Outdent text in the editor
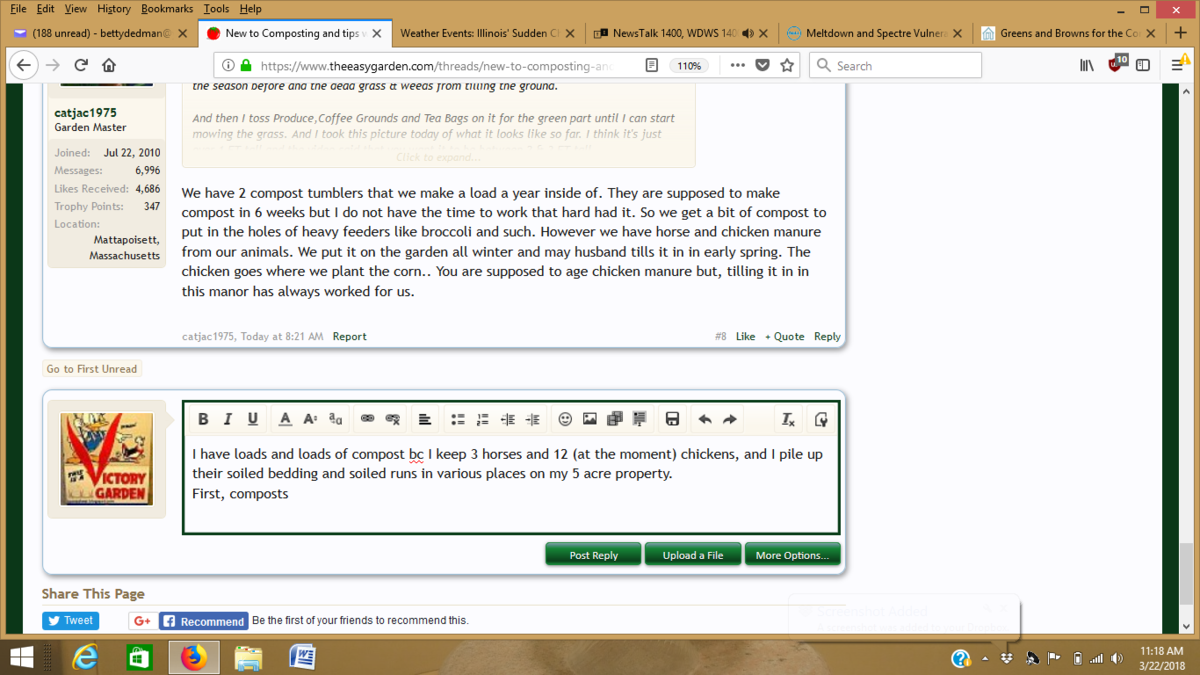This screenshot has width=1200, height=675. [507, 419]
